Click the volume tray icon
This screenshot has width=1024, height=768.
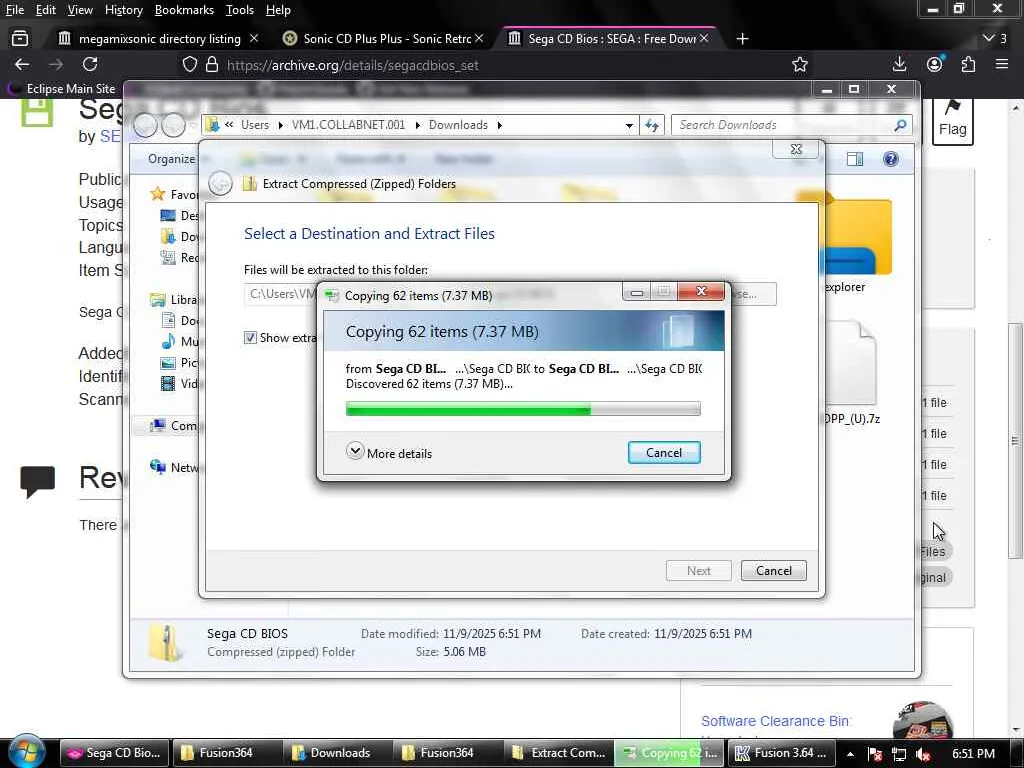pyautogui.click(x=923, y=753)
